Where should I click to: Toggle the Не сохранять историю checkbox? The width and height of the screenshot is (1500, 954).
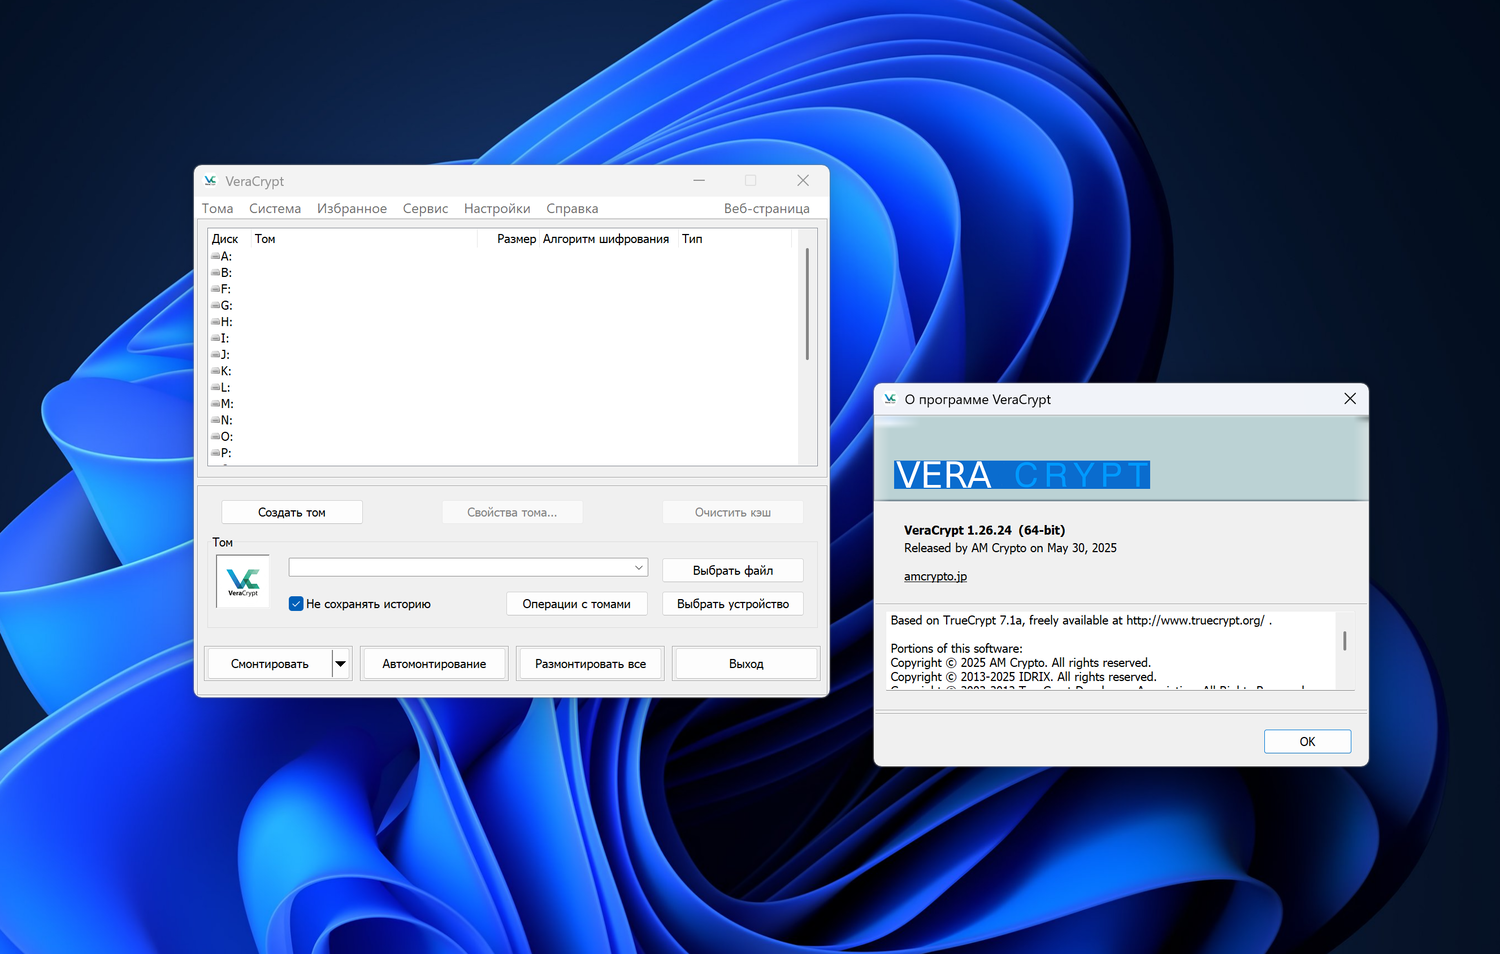pyautogui.click(x=296, y=604)
